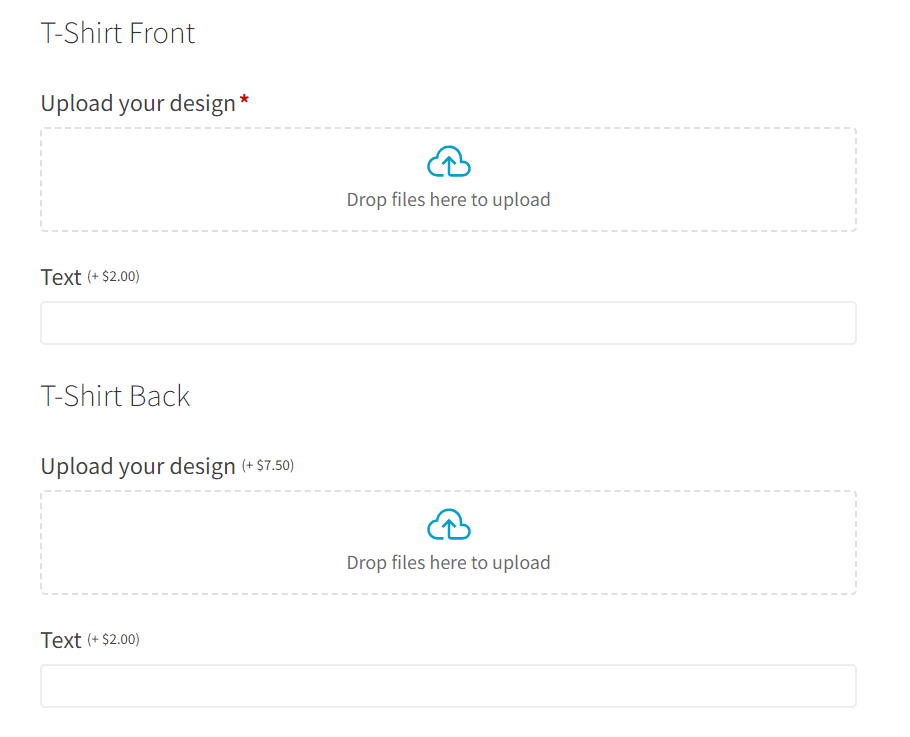Click the T-Shirt Back heading

[x=115, y=396]
